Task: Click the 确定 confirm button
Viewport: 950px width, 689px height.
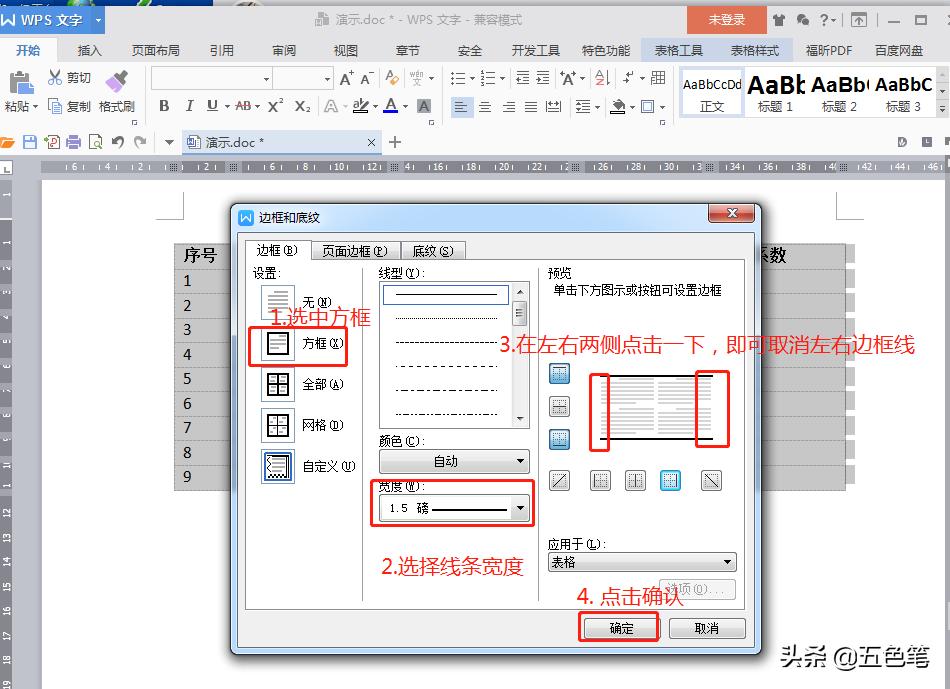Action: (620, 627)
